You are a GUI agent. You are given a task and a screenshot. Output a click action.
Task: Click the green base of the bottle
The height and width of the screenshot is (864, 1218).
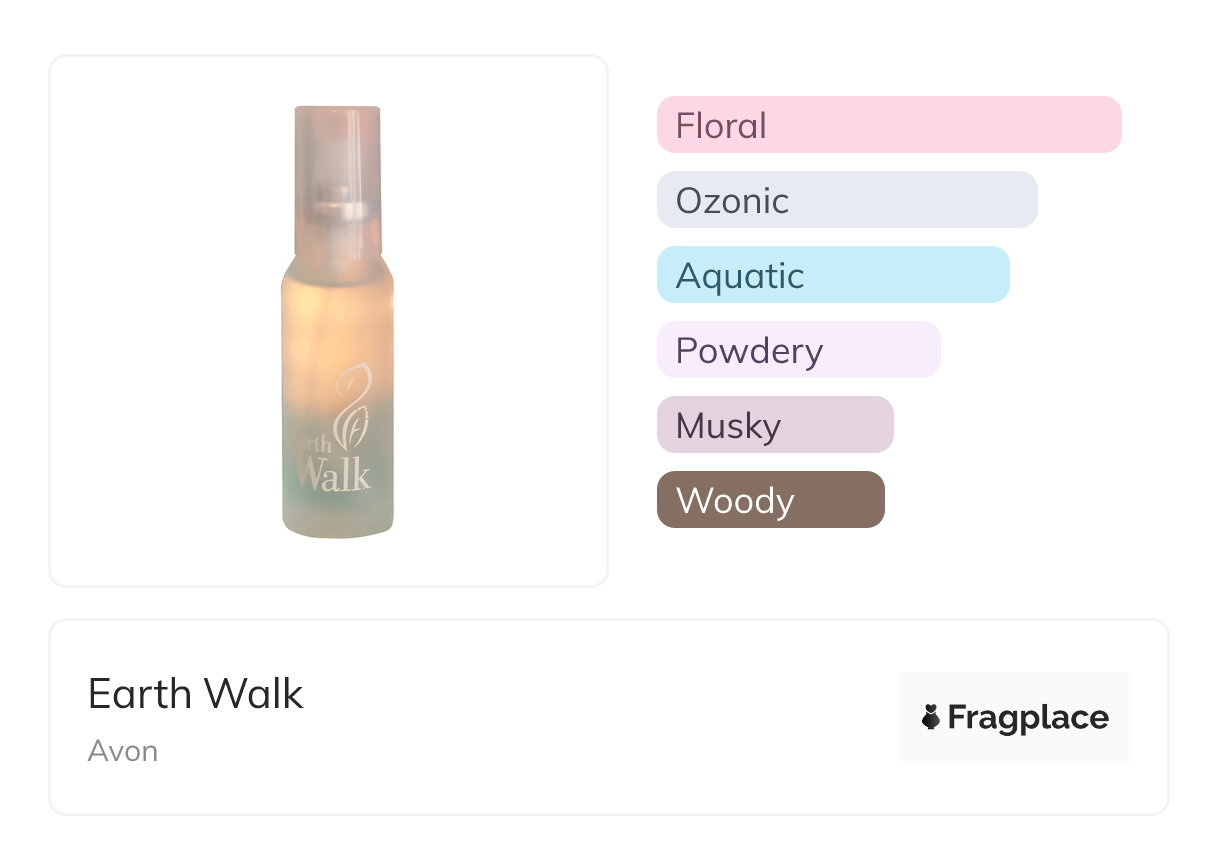pos(337,515)
